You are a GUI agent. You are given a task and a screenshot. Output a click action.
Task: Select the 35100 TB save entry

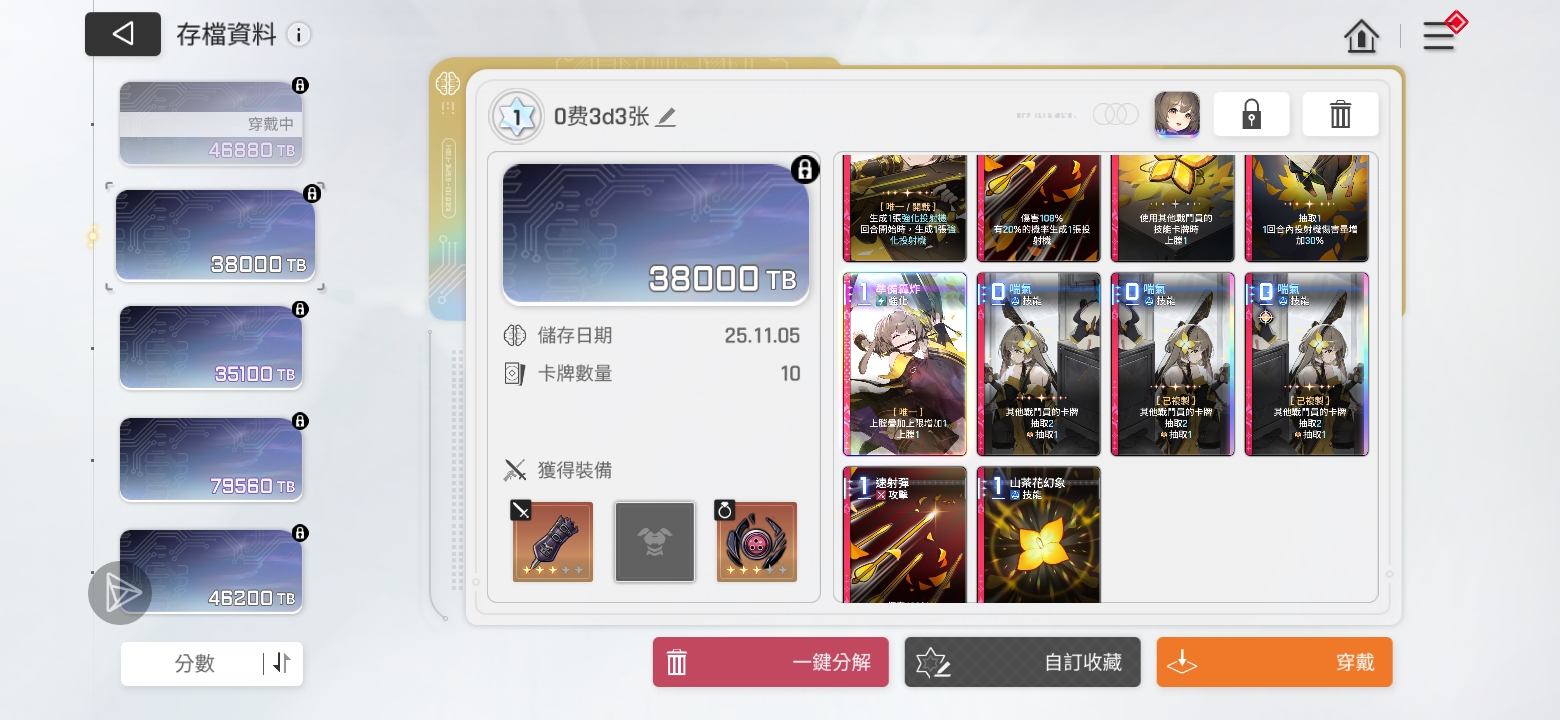(211, 347)
